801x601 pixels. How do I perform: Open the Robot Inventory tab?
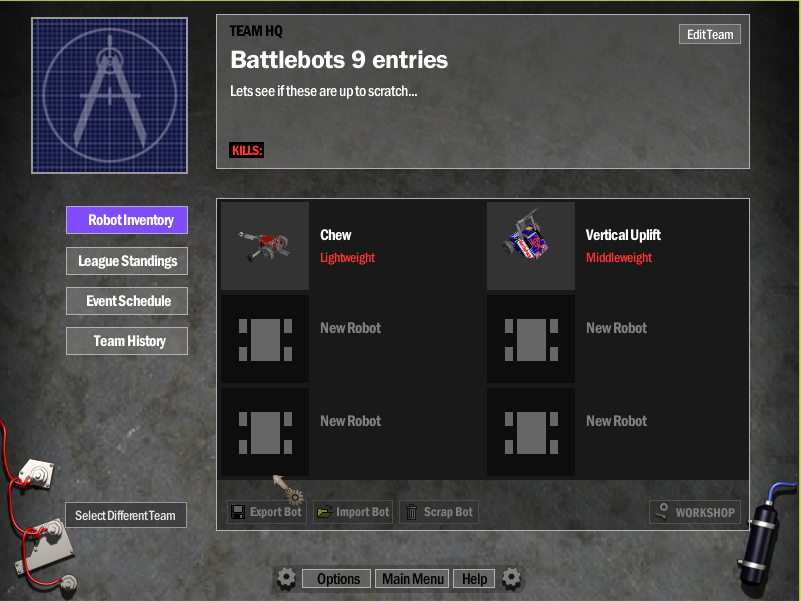point(127,220)
